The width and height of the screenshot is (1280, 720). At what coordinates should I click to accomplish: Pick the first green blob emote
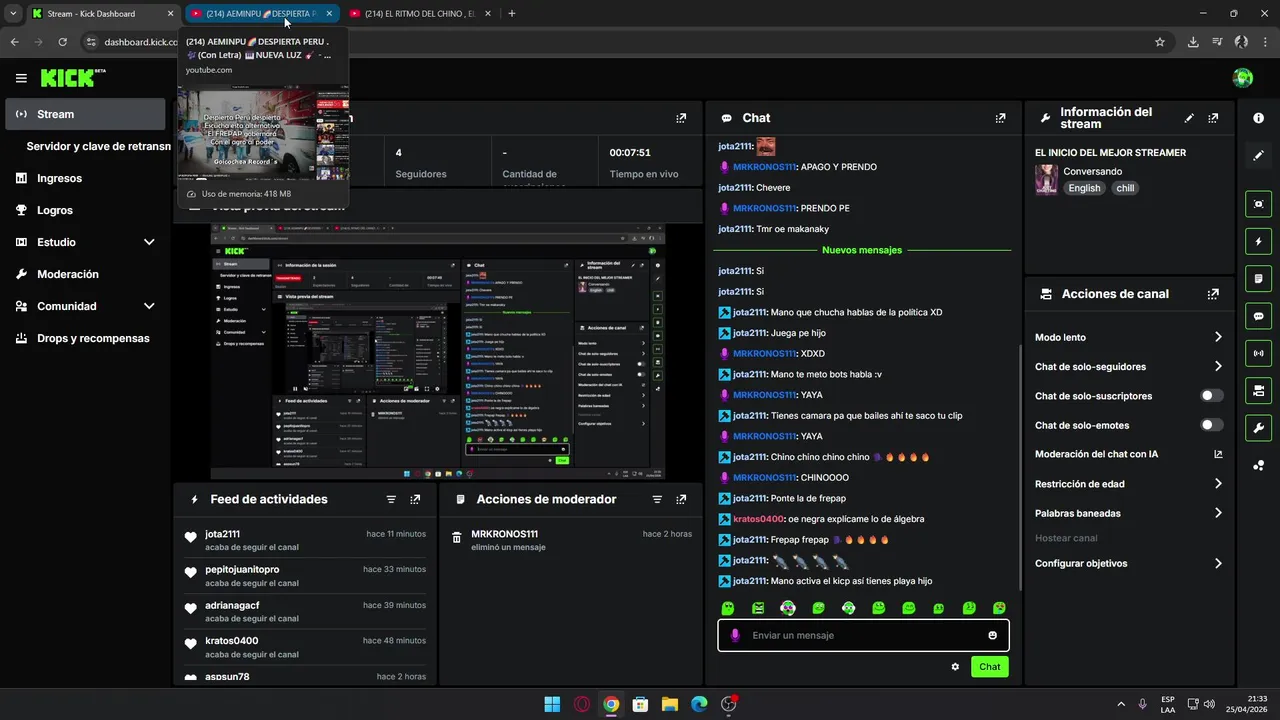pyautogui.click(x=728, y=608)
